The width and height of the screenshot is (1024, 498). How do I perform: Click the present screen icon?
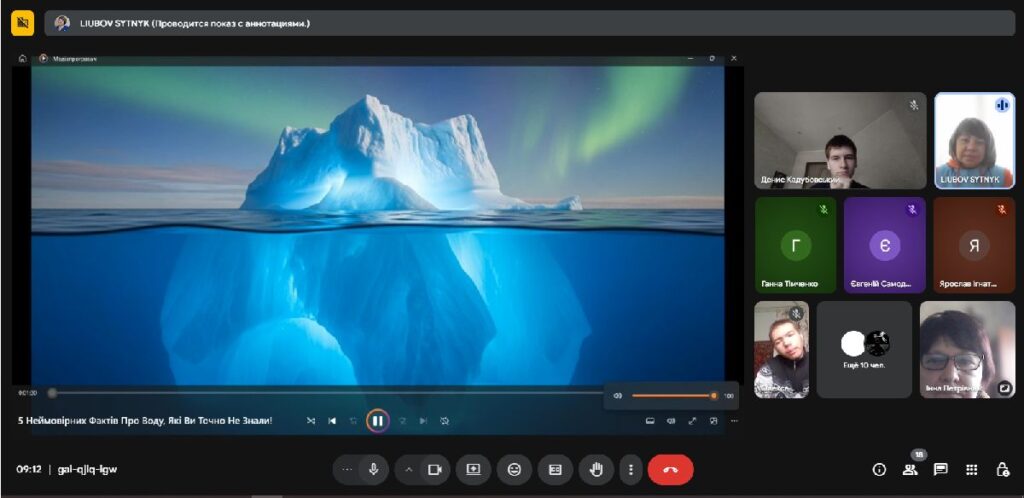click(x=473, y=469)
